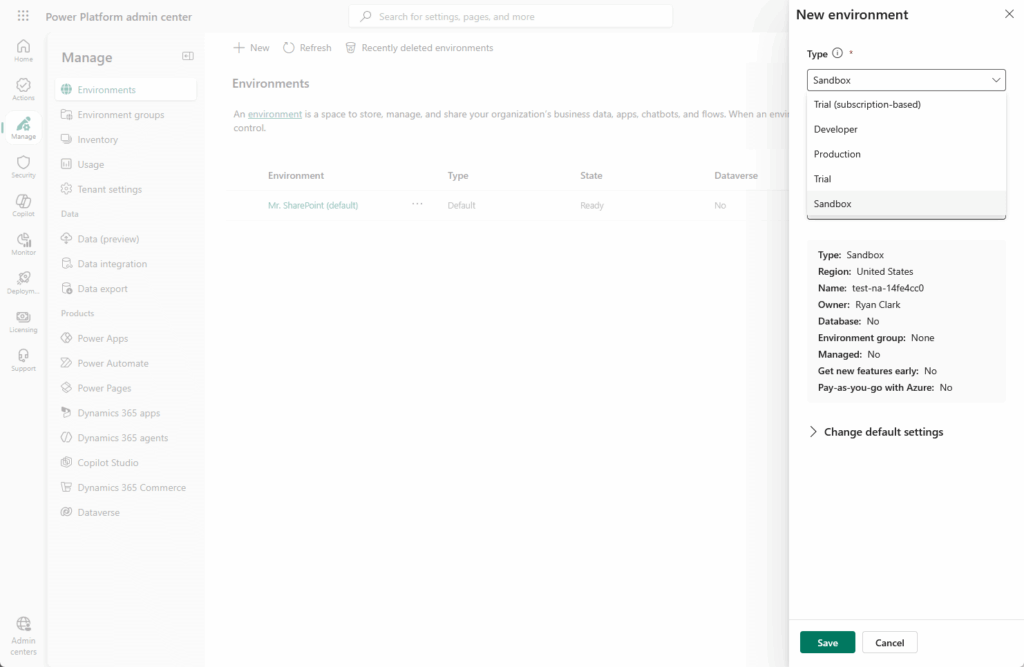The image size is (1024, 667).
Task: Click the Usage chart icon
Action: pyautogui.click(x=67, y=164)
